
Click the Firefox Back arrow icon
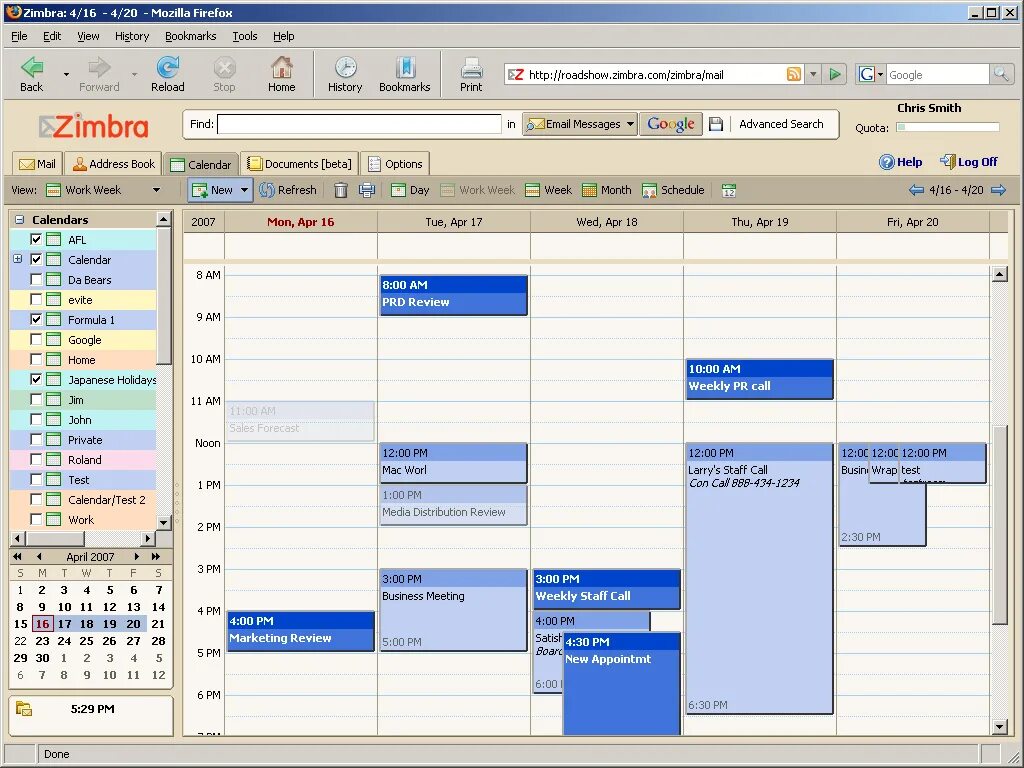pos(31,67)
